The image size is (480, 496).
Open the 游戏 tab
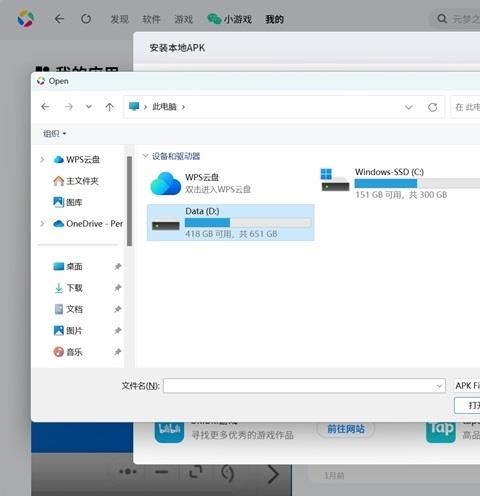184,19
